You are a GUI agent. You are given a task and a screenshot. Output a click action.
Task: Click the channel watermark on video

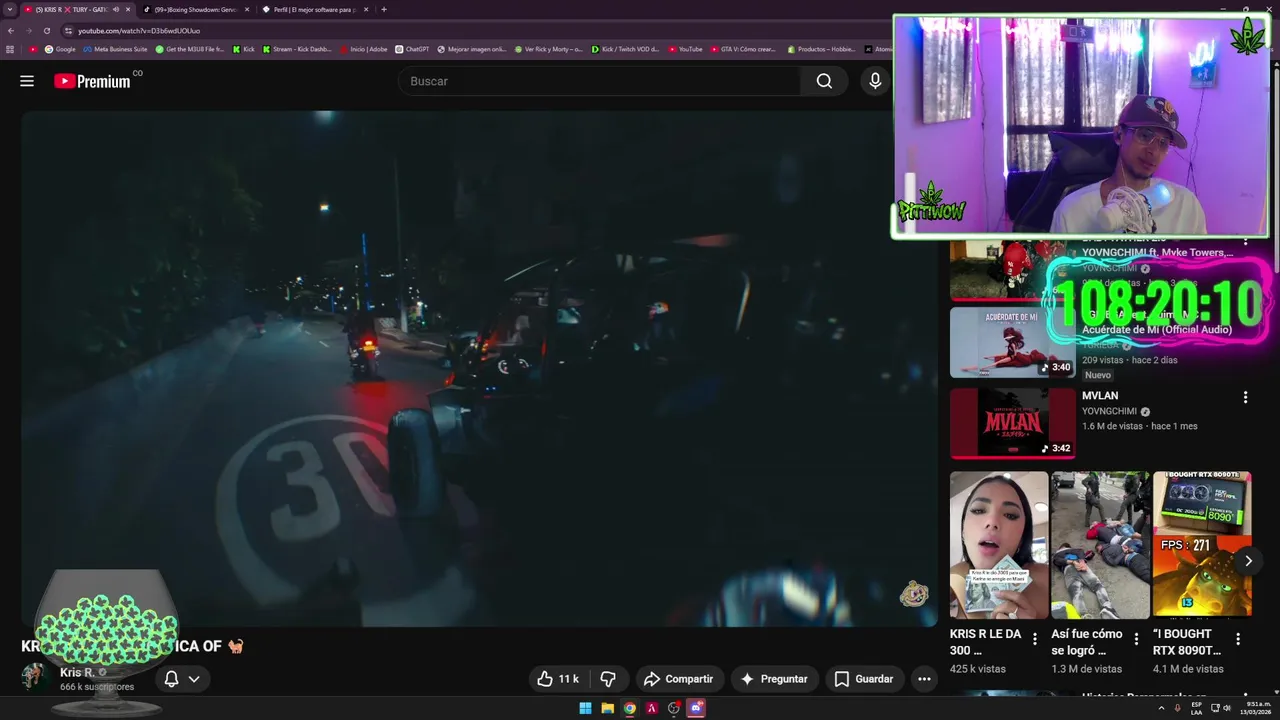click(914, 594)
